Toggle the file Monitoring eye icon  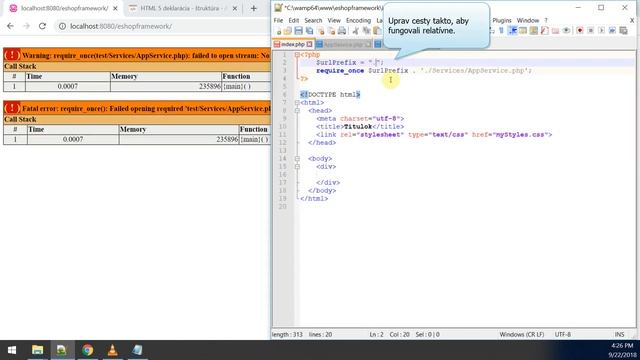point(566,31)
